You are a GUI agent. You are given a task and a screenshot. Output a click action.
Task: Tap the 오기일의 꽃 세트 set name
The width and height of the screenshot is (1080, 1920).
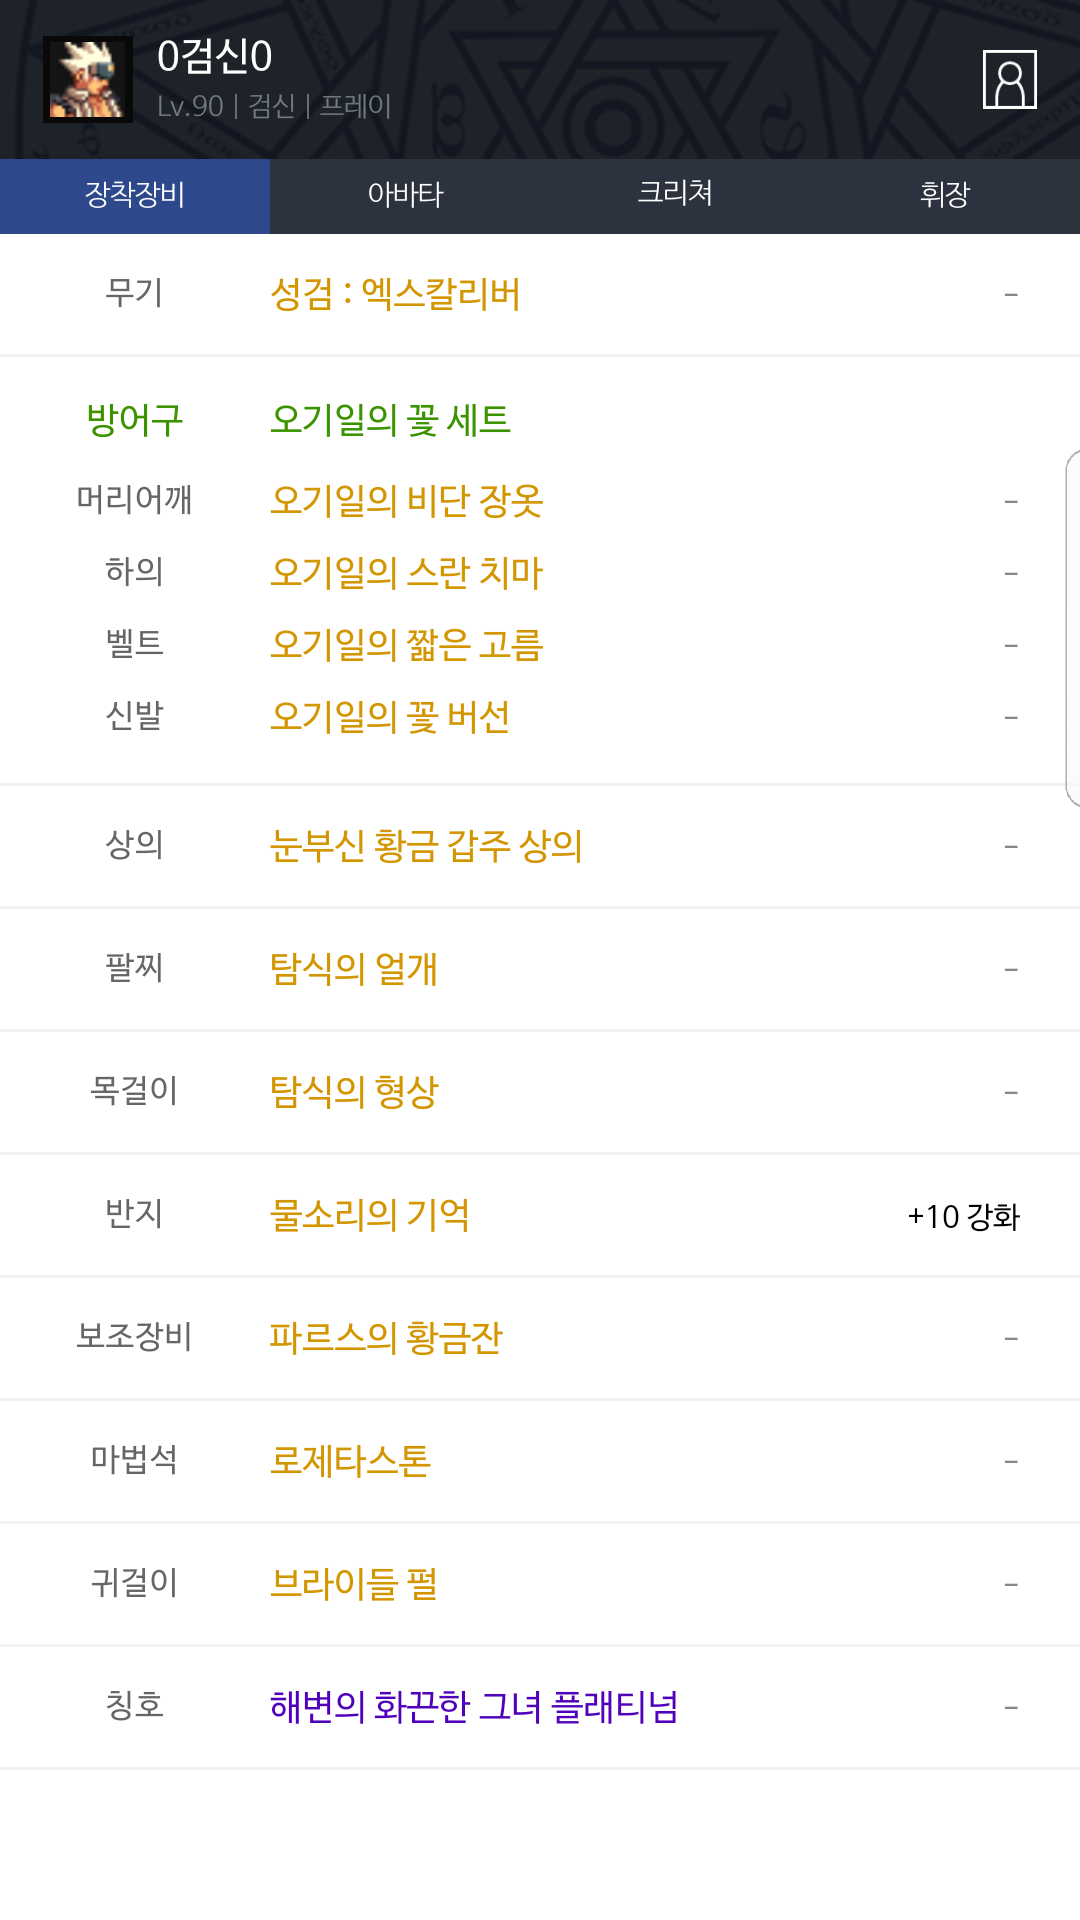pyautogui.click(x=390, y=420)
